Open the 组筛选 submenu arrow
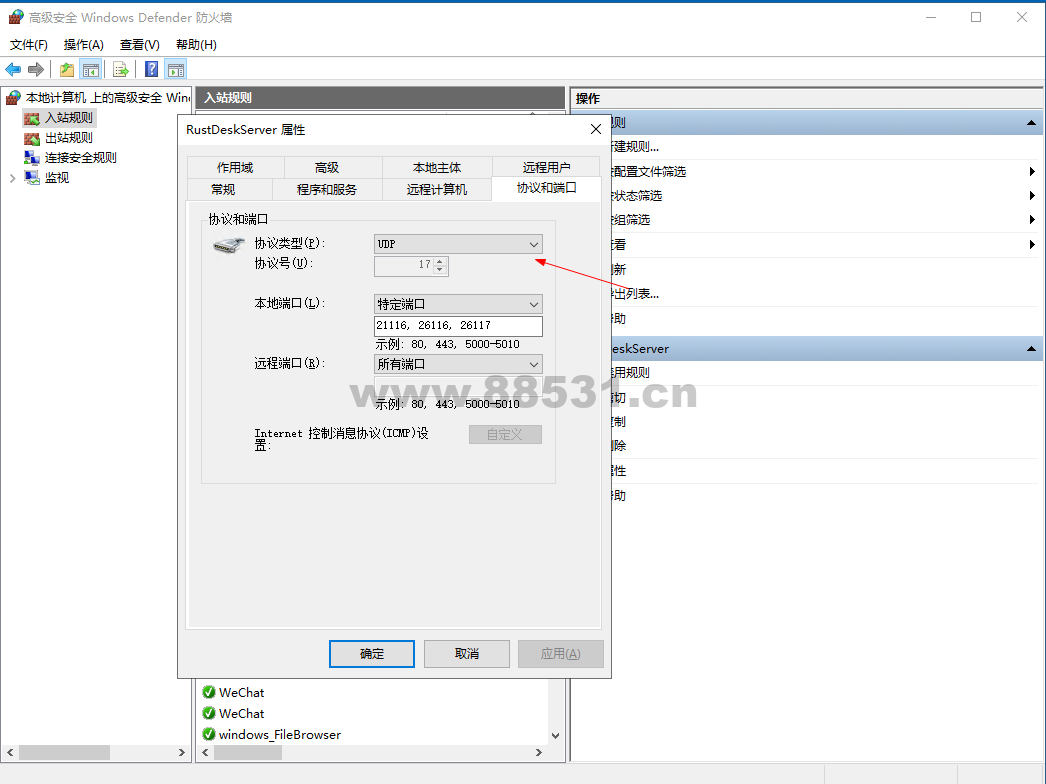Viewport: 1046px width, 784px height. [1032, 220]
